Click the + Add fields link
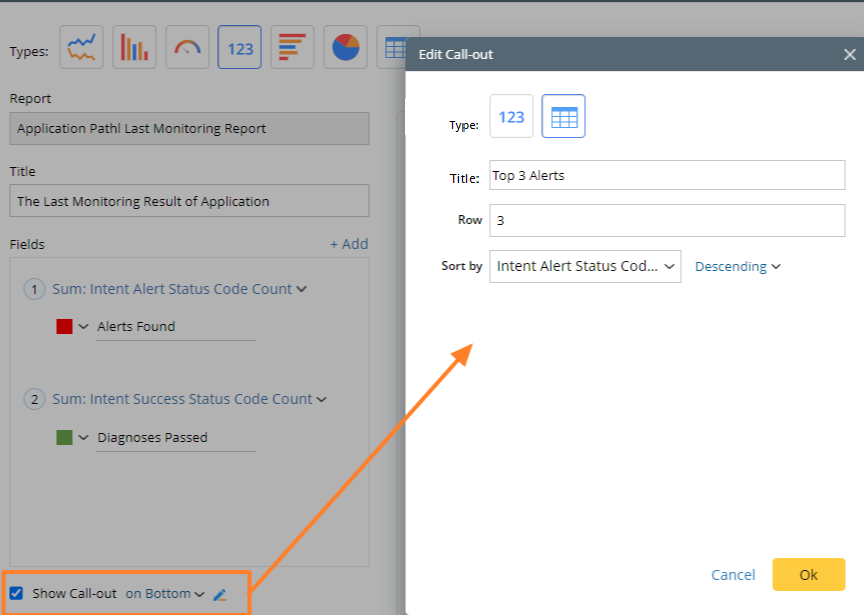The height and width of the screenshot is (615, 864). [x=349, y=244]
